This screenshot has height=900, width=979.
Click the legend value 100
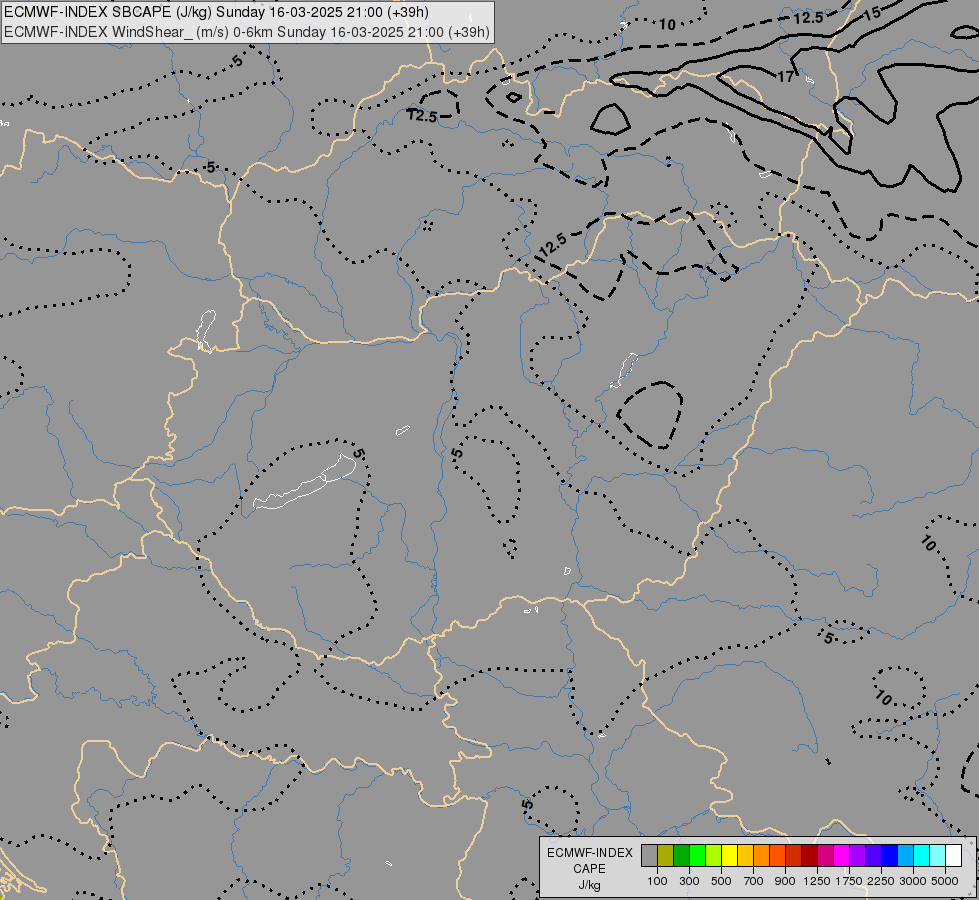coord(657,881)
